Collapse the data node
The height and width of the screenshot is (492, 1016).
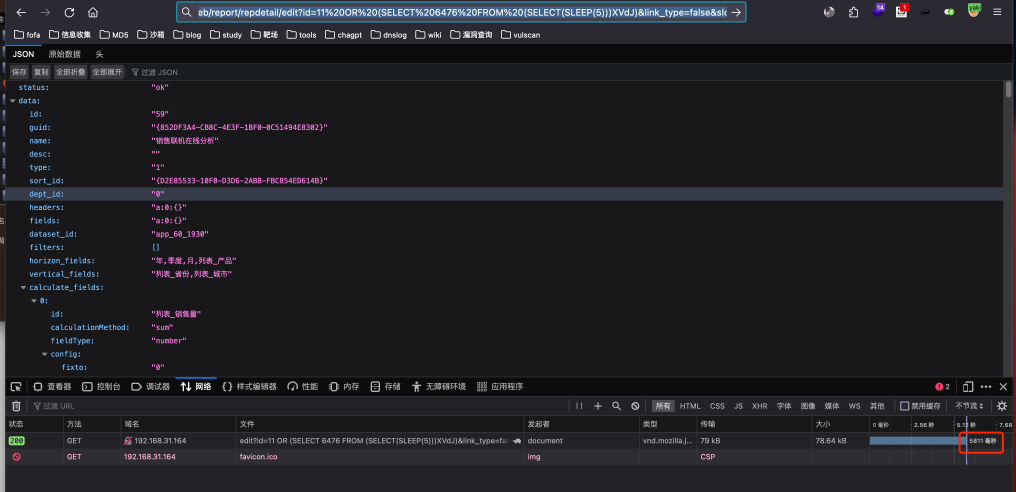[12, 100]
